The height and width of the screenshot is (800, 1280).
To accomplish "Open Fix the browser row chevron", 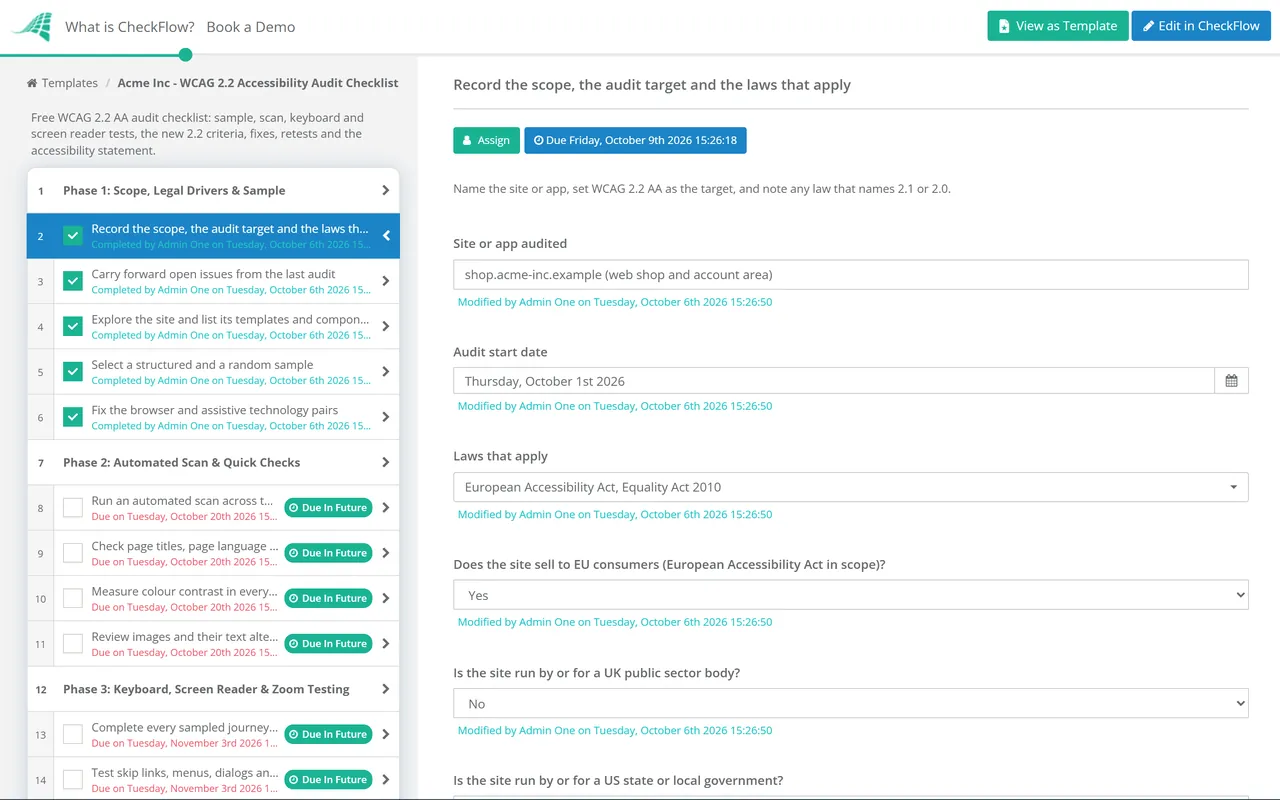I will (x=386, y=417).
